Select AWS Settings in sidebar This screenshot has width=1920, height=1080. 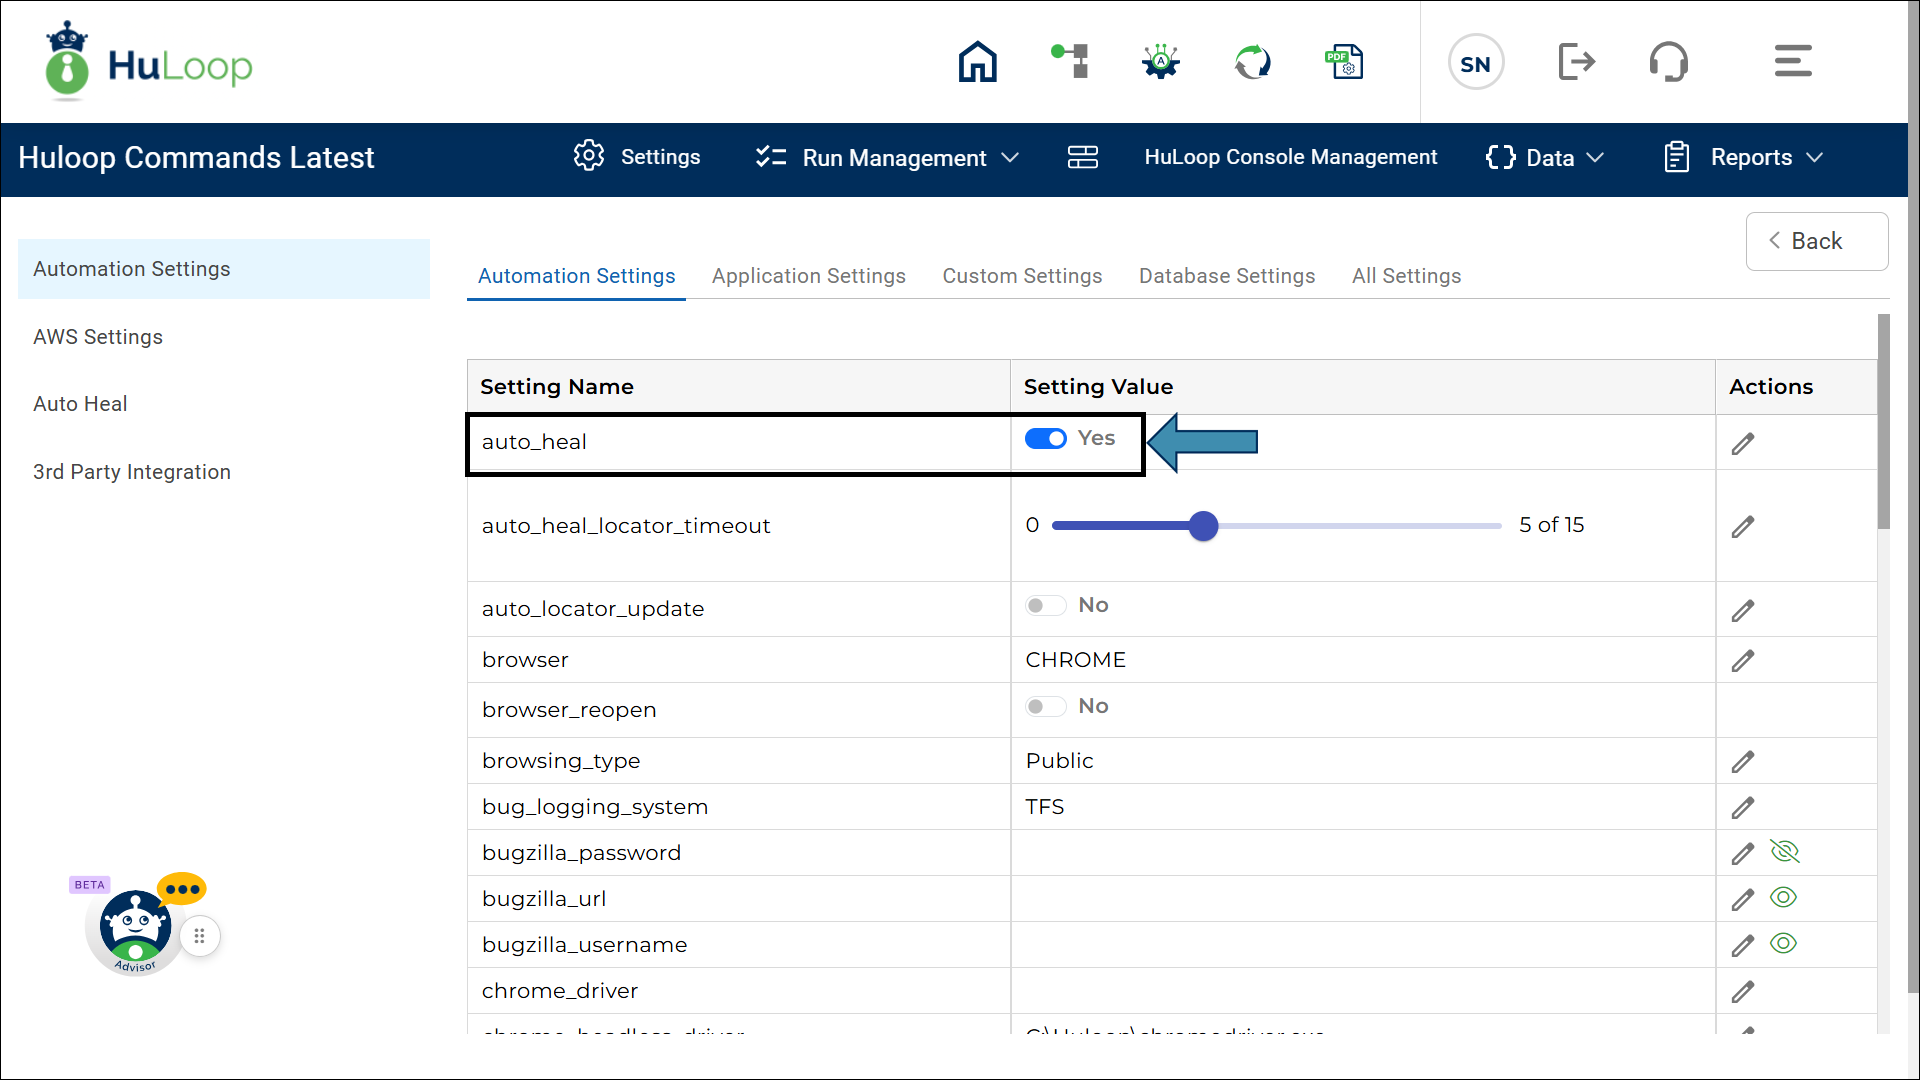pos(98,337)
